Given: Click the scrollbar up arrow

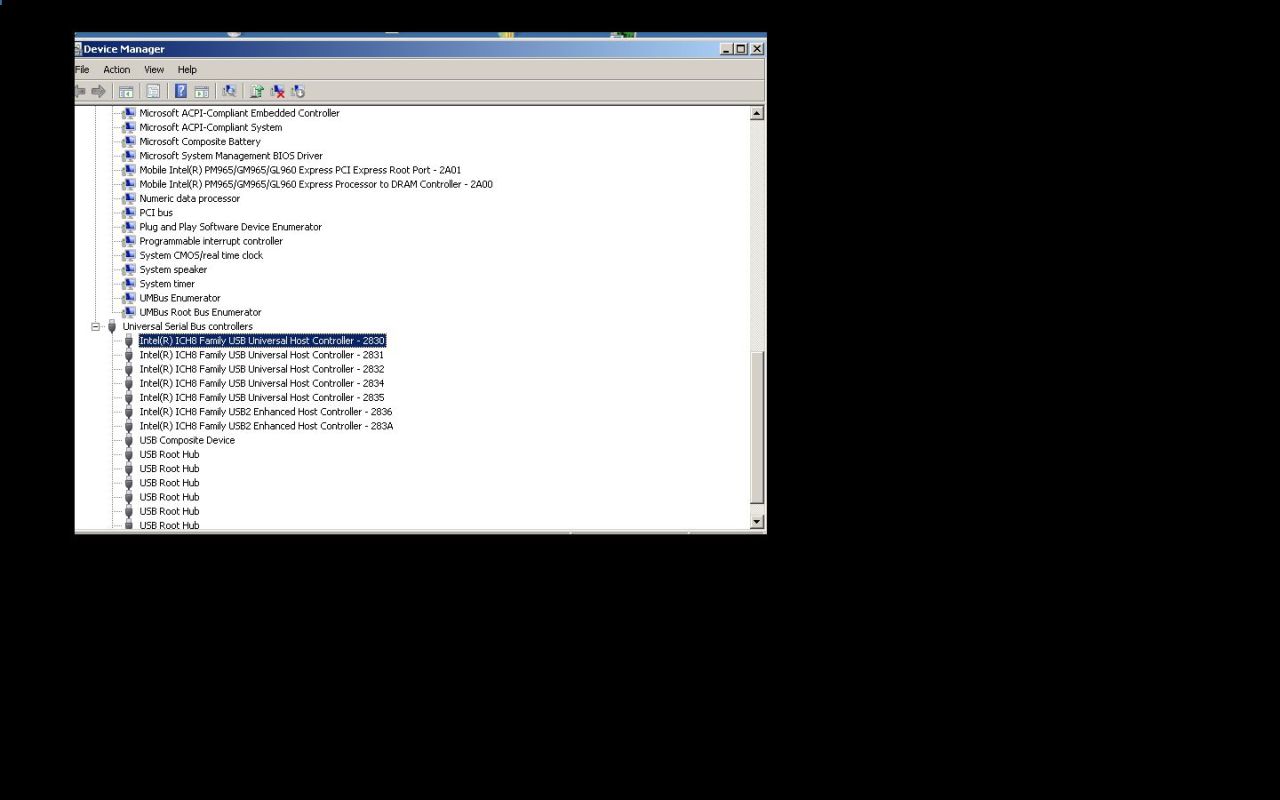Looking at the screenshot, I should tap(757, 113).
